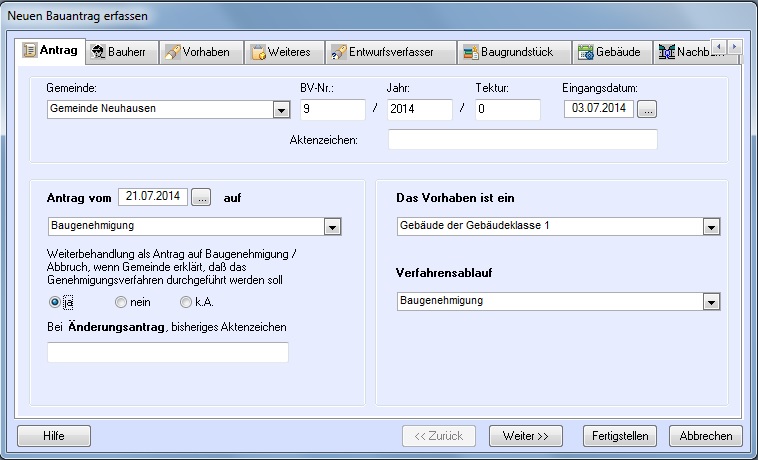This screenshot has height=460, width=758.
Task: Select the 'nein' radio button
Action: (121, 302)
